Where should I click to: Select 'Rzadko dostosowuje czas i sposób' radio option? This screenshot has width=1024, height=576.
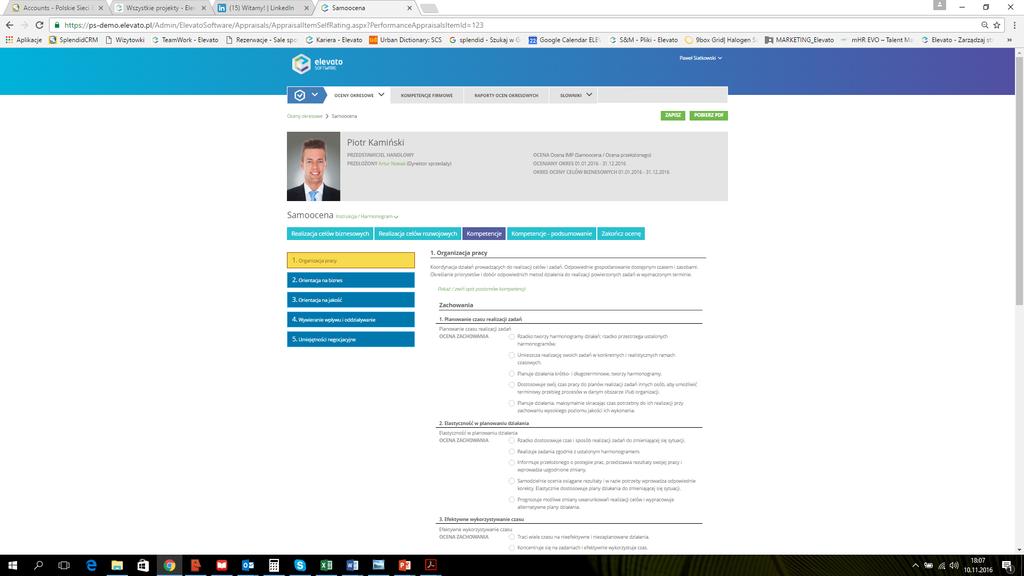pos(512,440)
